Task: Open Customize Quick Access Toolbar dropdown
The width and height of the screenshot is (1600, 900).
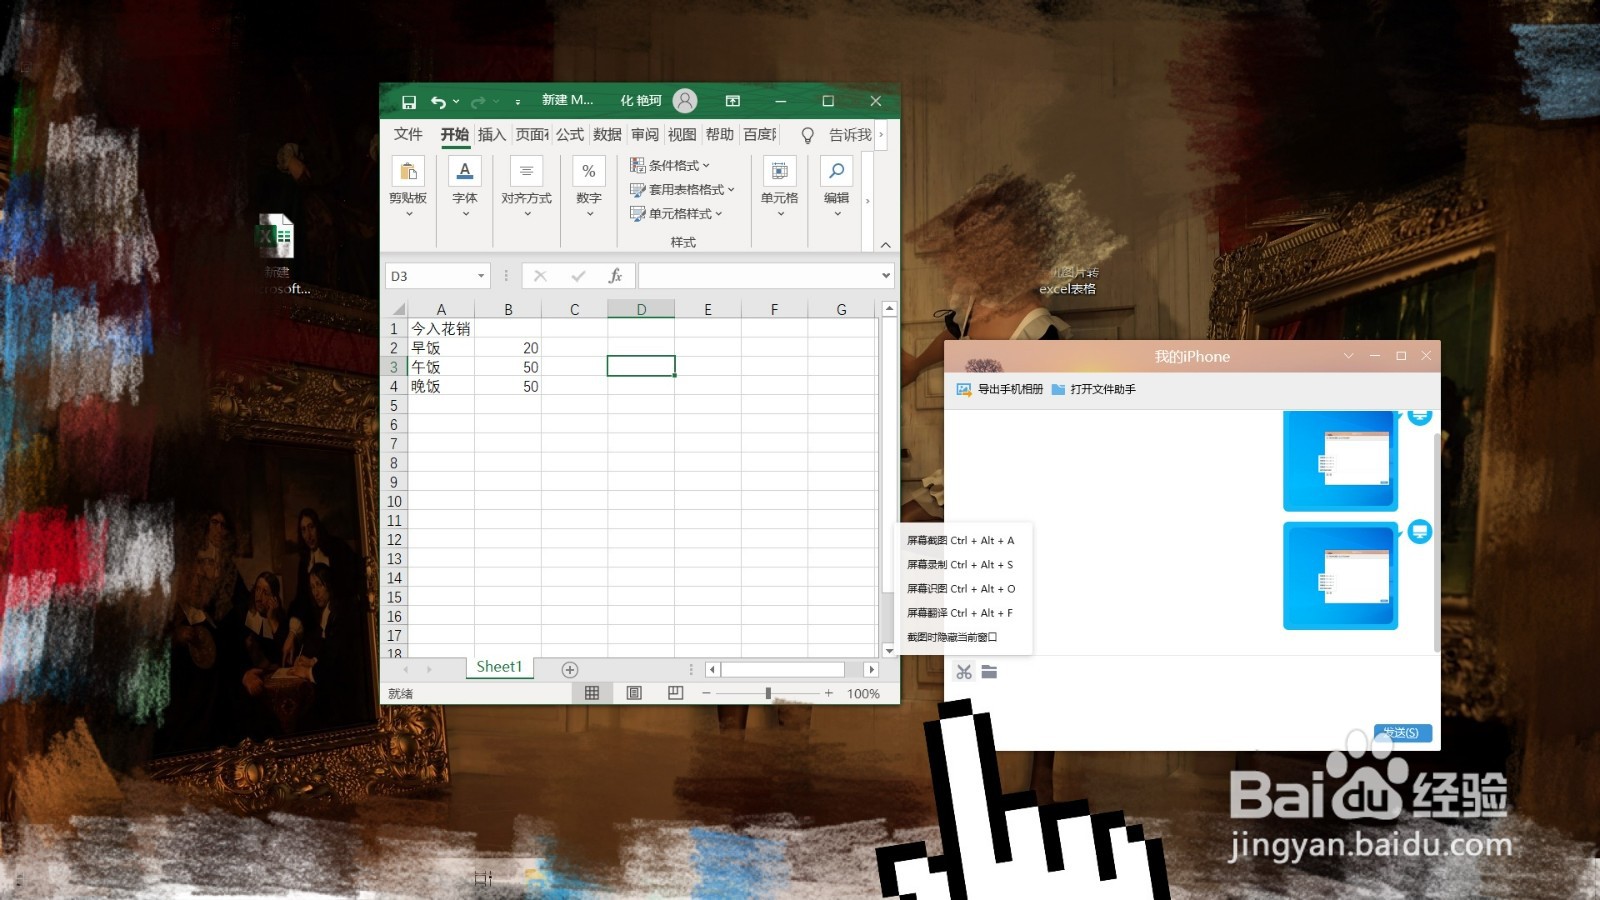Action: pos(517,102)
